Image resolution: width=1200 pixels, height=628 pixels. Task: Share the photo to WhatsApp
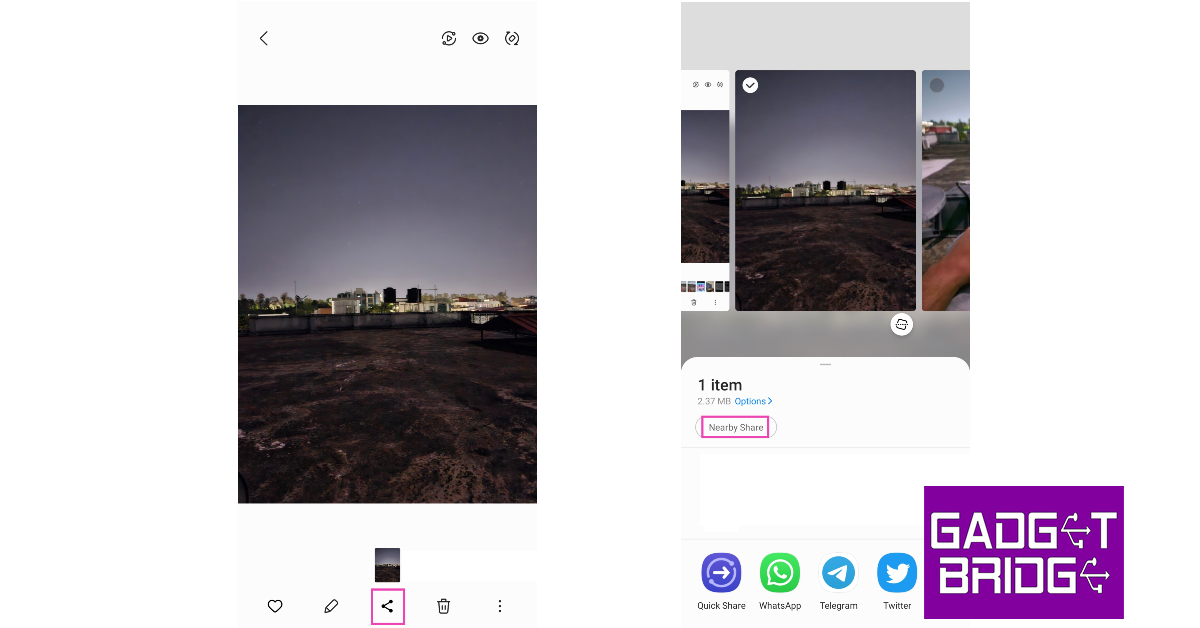(780, 574)
